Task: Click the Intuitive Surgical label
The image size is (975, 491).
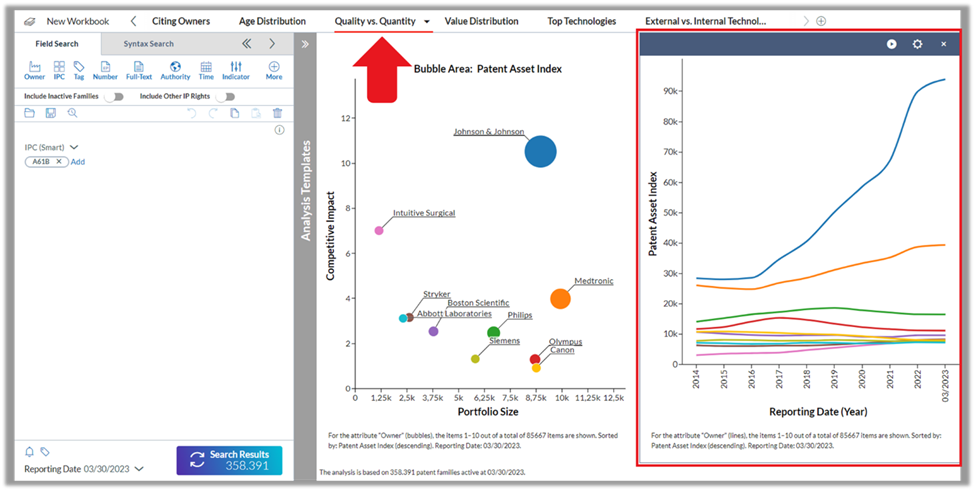Action: (424, 213)
